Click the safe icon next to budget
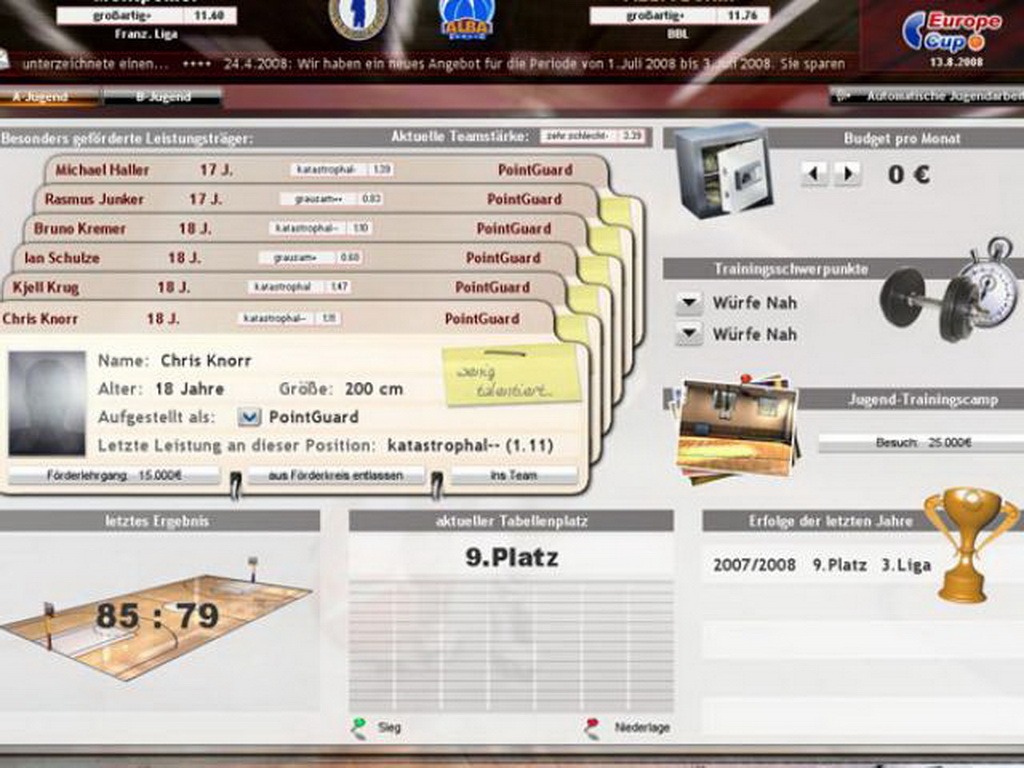Screen dimensions: 1024x768 click(x=723, y=170)
